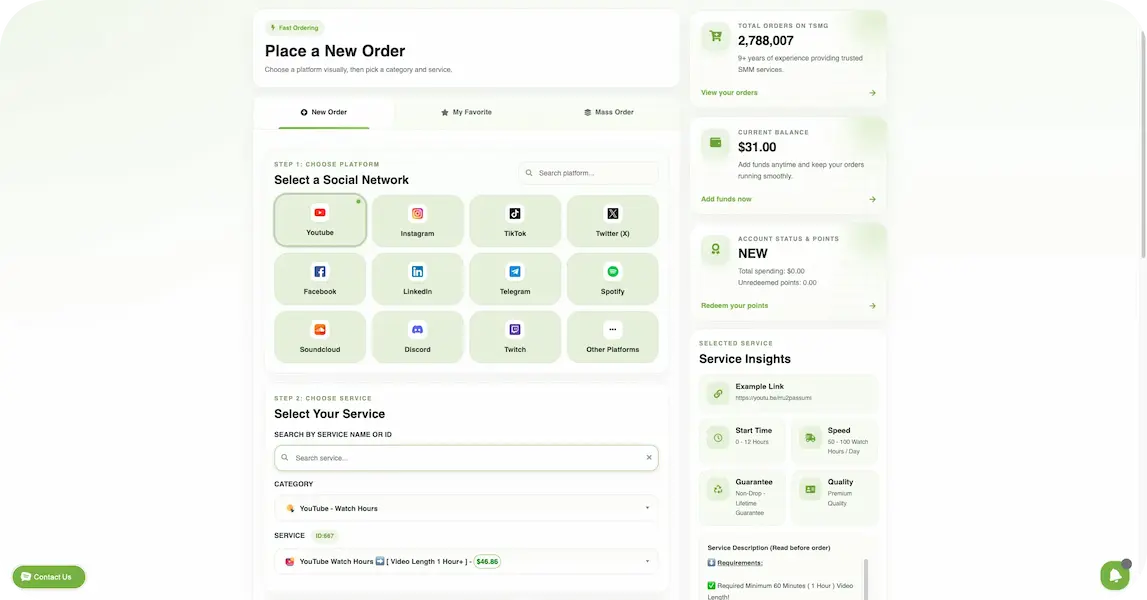Open the Other Platforms card
This screenshot has width=1147, height=600.
612,337
